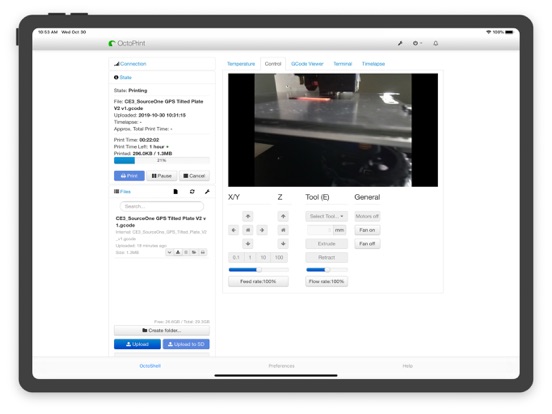Lower Z axis down arrow

283,244
